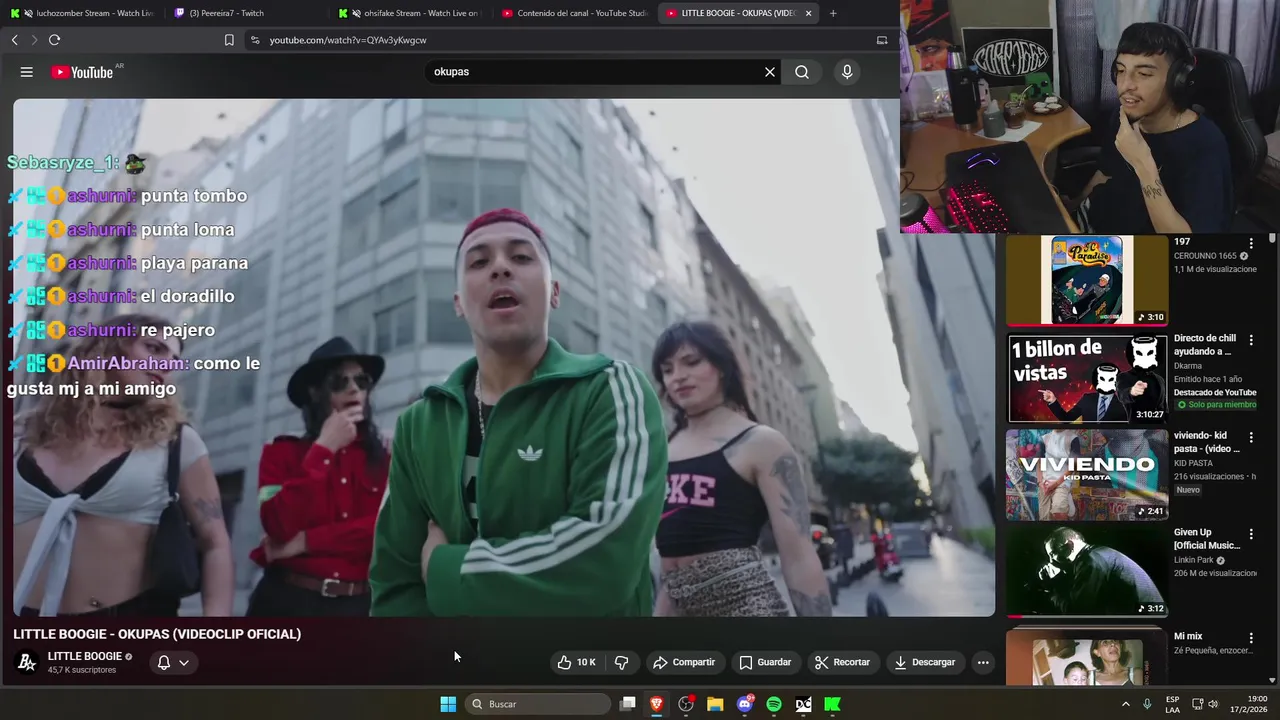The height and width of the screenshot is (720, 1280).
Task: Click the youtube.com address bar URL
Action: point(348,40)
